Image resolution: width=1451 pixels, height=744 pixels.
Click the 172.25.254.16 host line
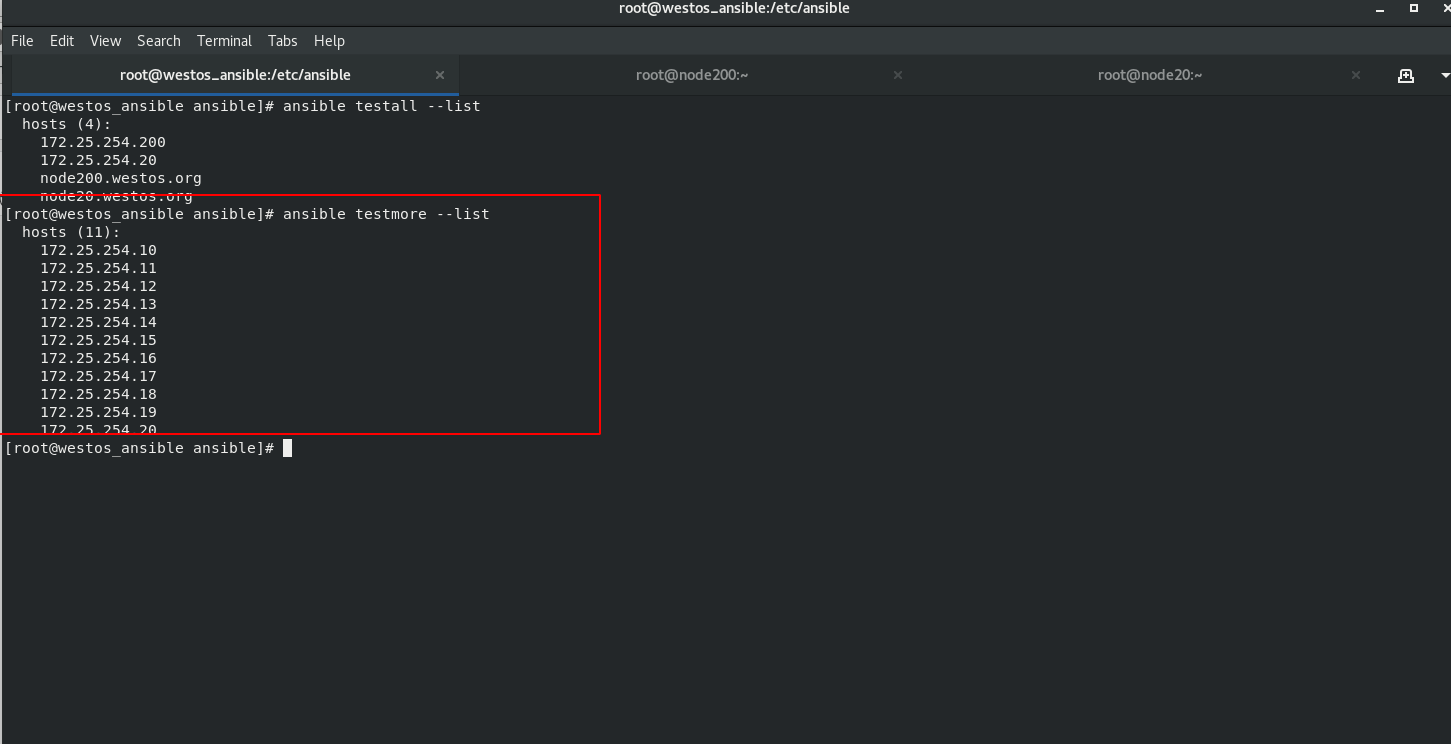98,358
